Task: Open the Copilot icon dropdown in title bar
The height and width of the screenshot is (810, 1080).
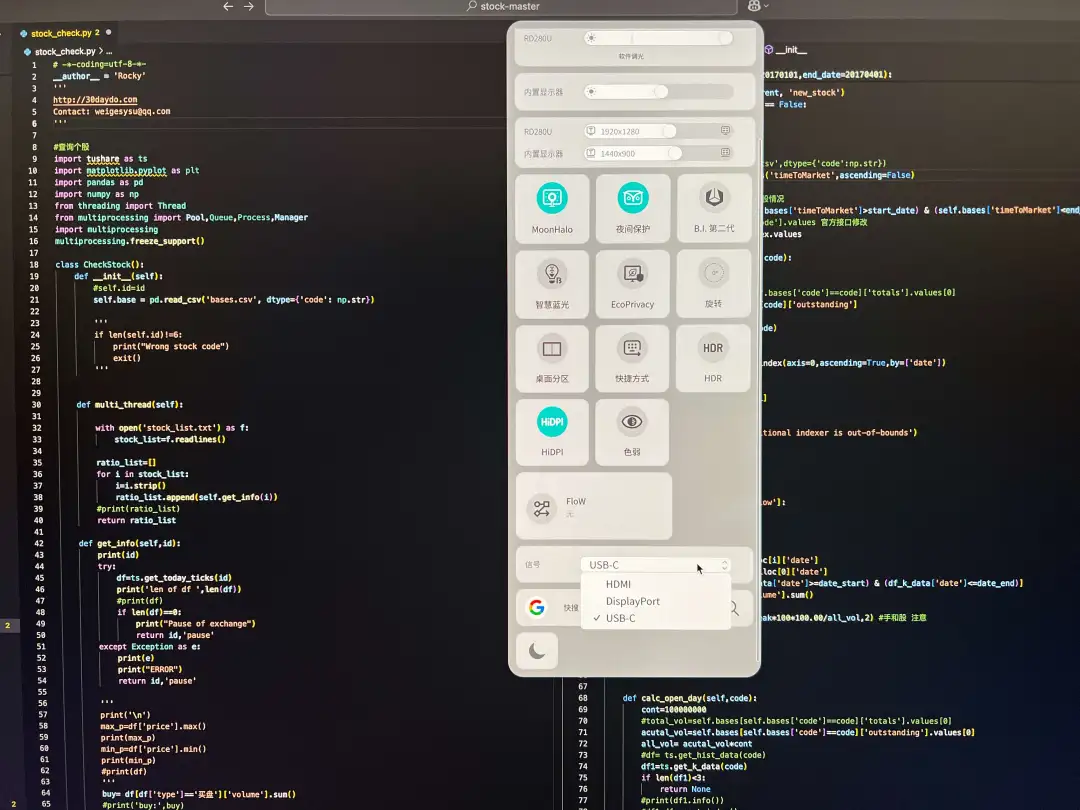Action: coord(758,6)
